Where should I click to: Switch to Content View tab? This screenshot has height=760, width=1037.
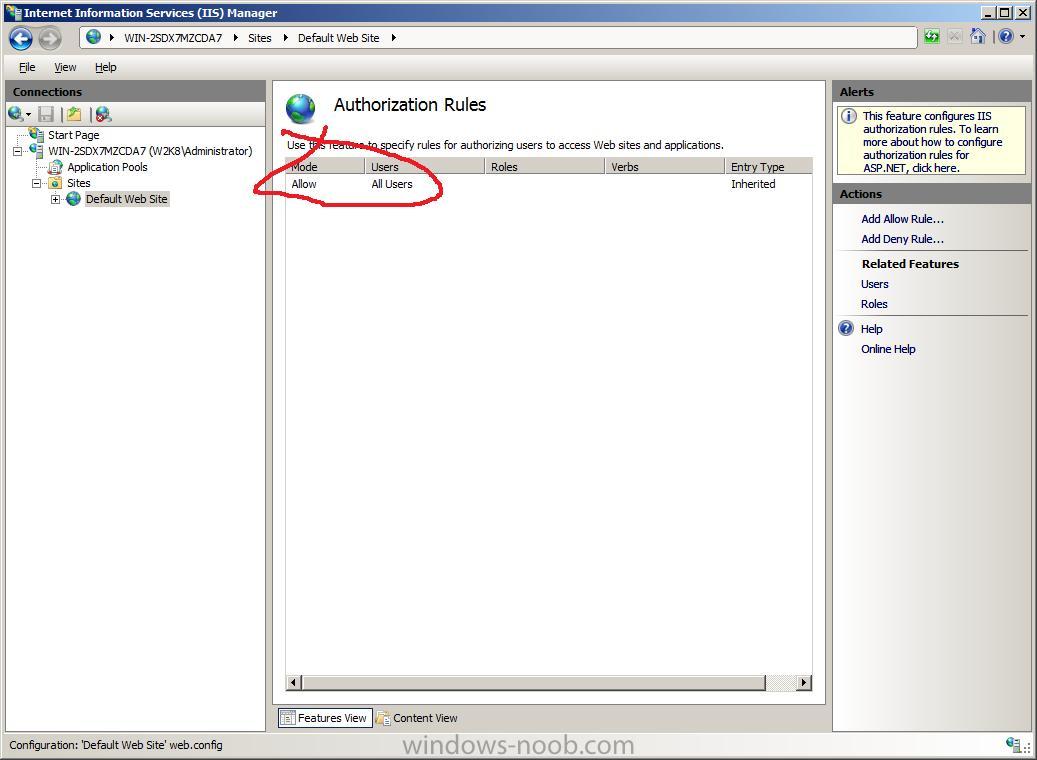pyautogui.click(x=417, y=718)
